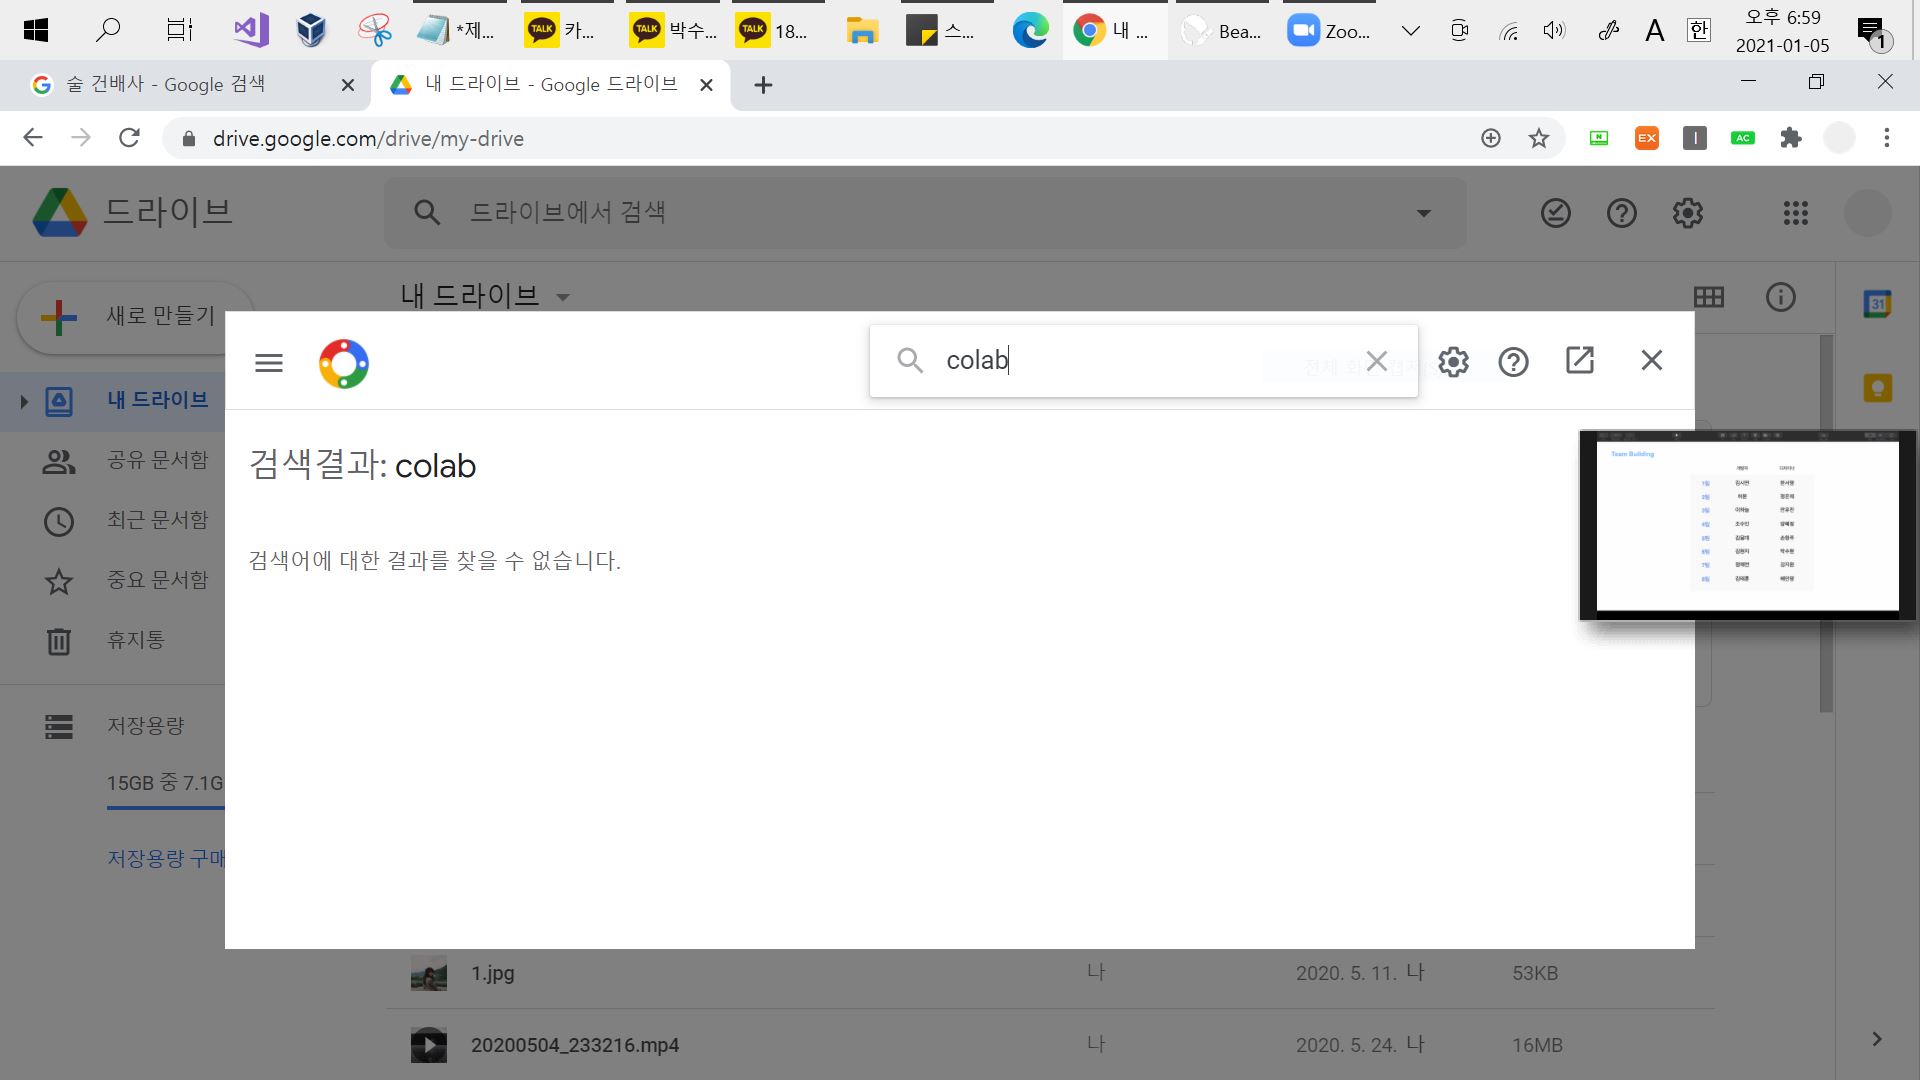Click the search magnifier in dialog
Screen dimensions: 1920x1080
(910, 361)
